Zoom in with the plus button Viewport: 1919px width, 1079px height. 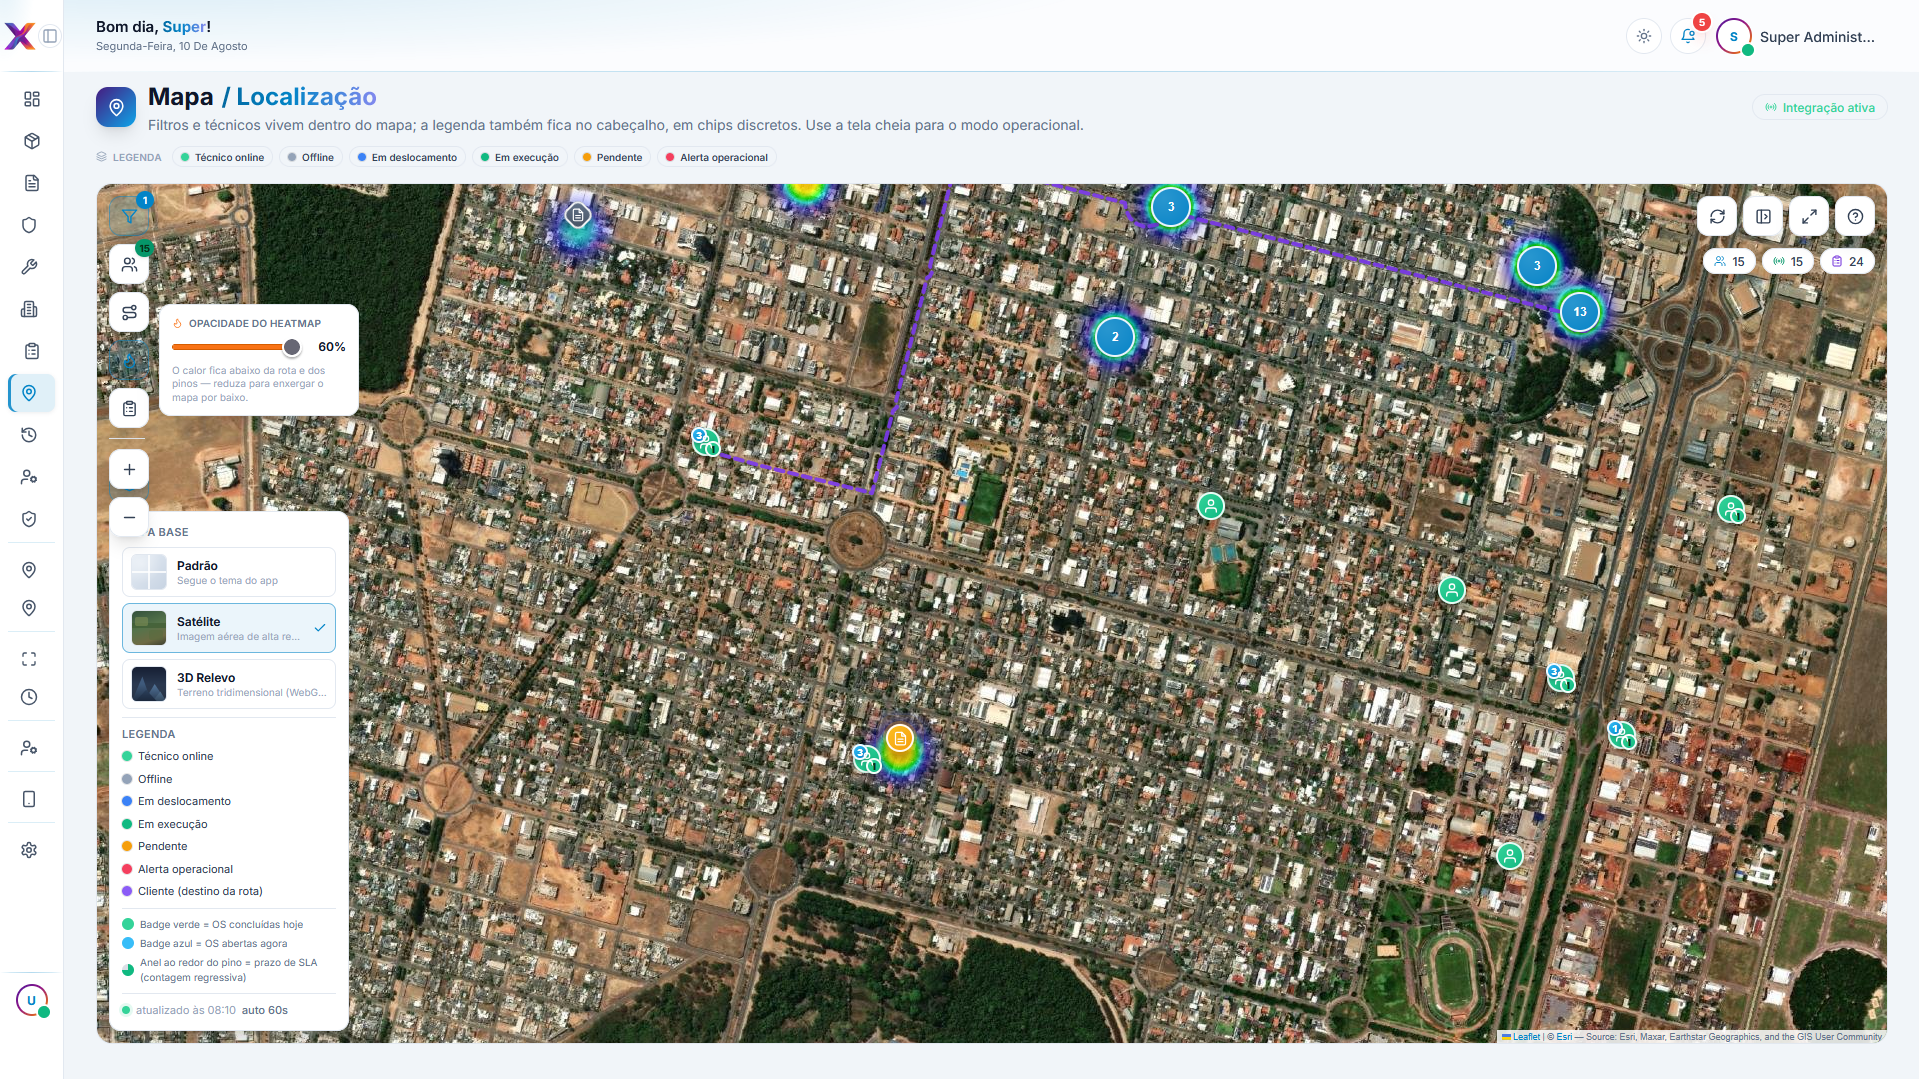pyautogui.click(x=129, y=469)
